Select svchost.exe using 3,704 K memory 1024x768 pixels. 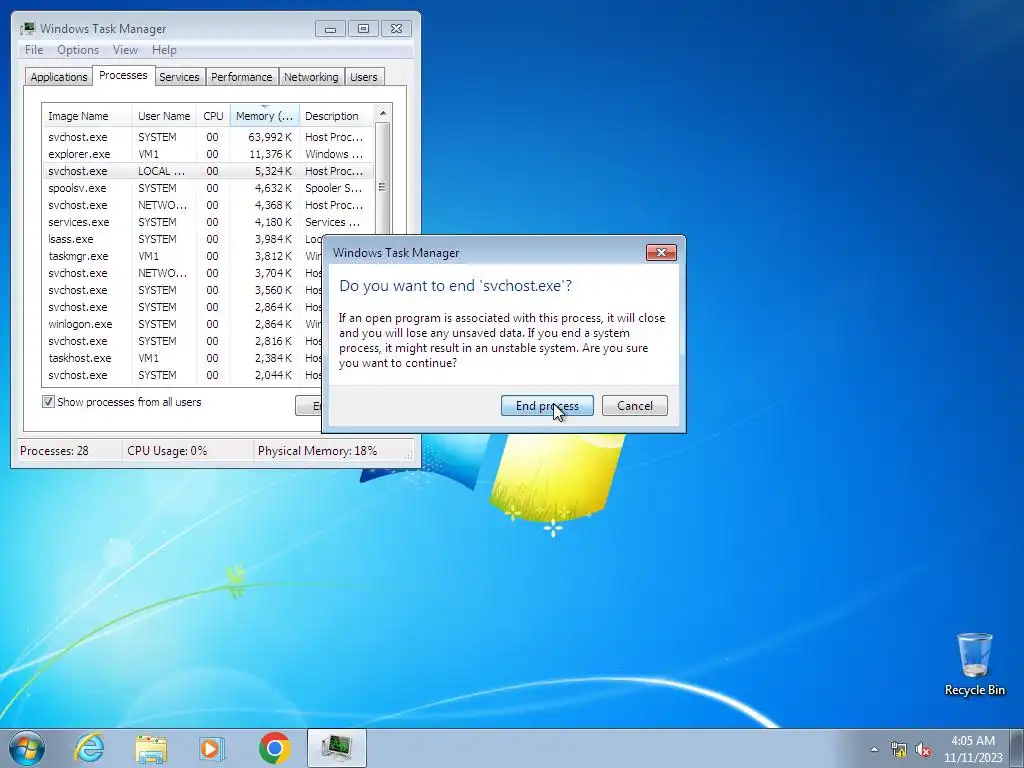click(x=183, y=273)
